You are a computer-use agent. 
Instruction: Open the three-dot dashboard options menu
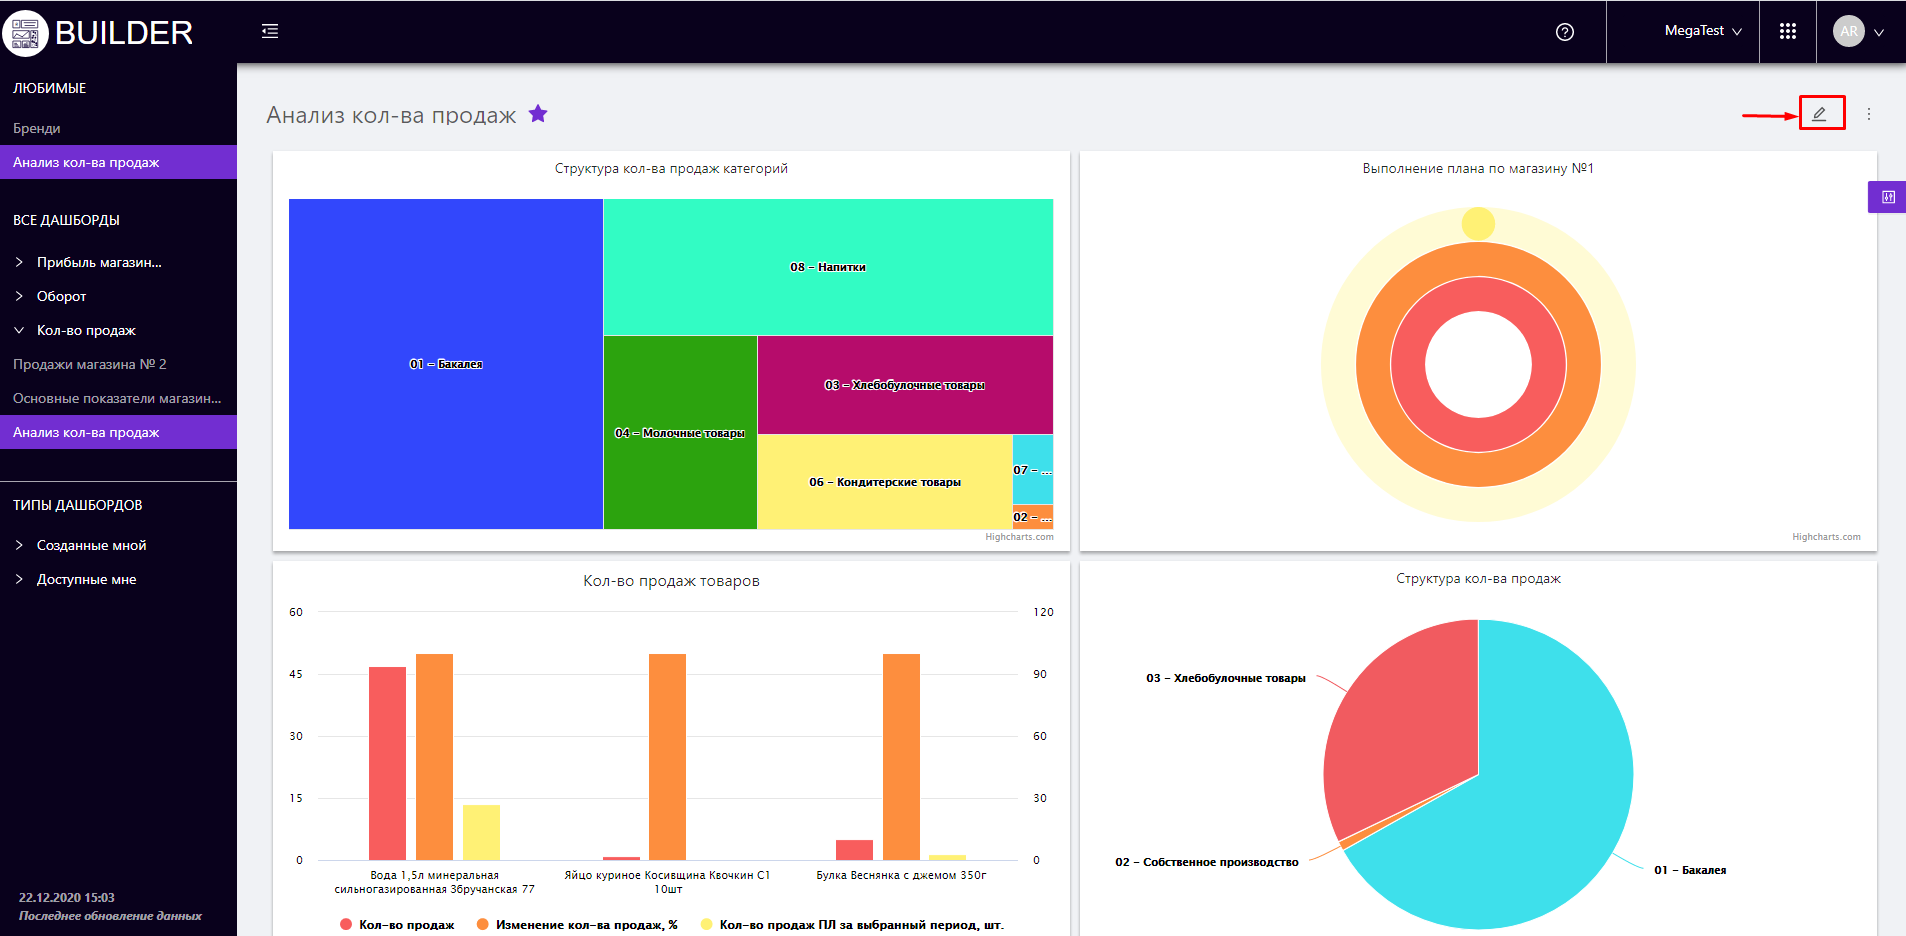(1868, 114)
